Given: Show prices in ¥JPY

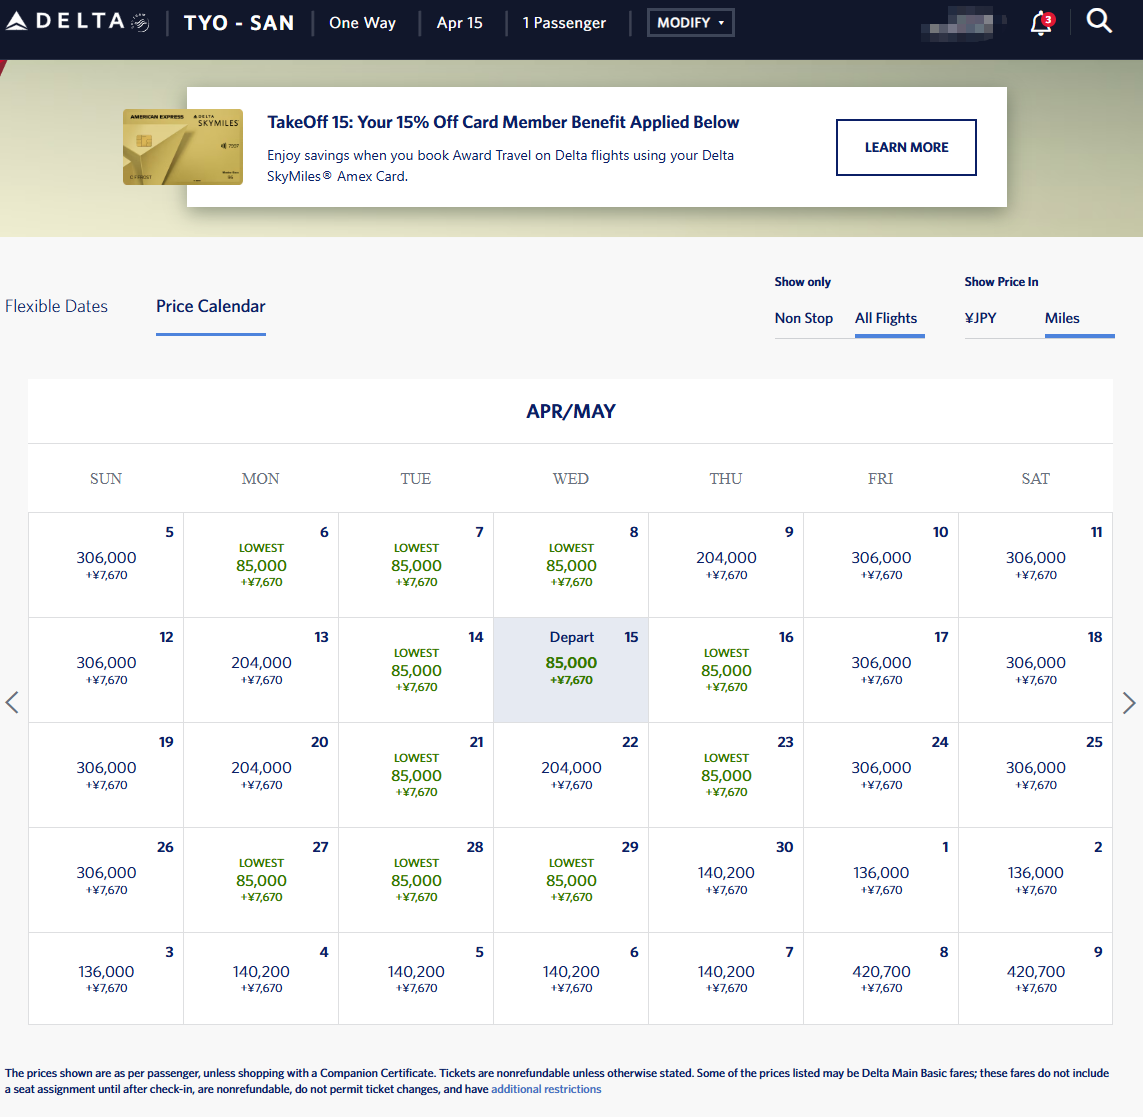Looking at the screenshot, I should [x=980, y=318].
